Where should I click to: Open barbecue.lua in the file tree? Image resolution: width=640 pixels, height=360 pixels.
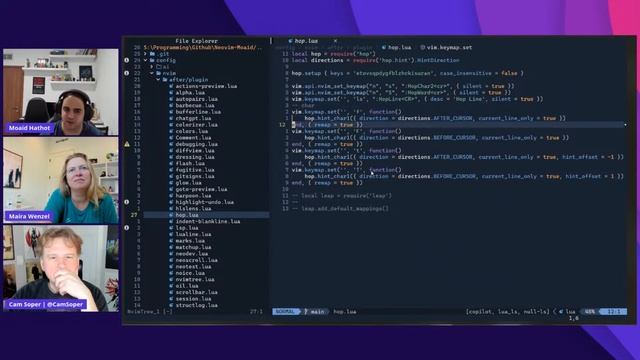(195, 105)
